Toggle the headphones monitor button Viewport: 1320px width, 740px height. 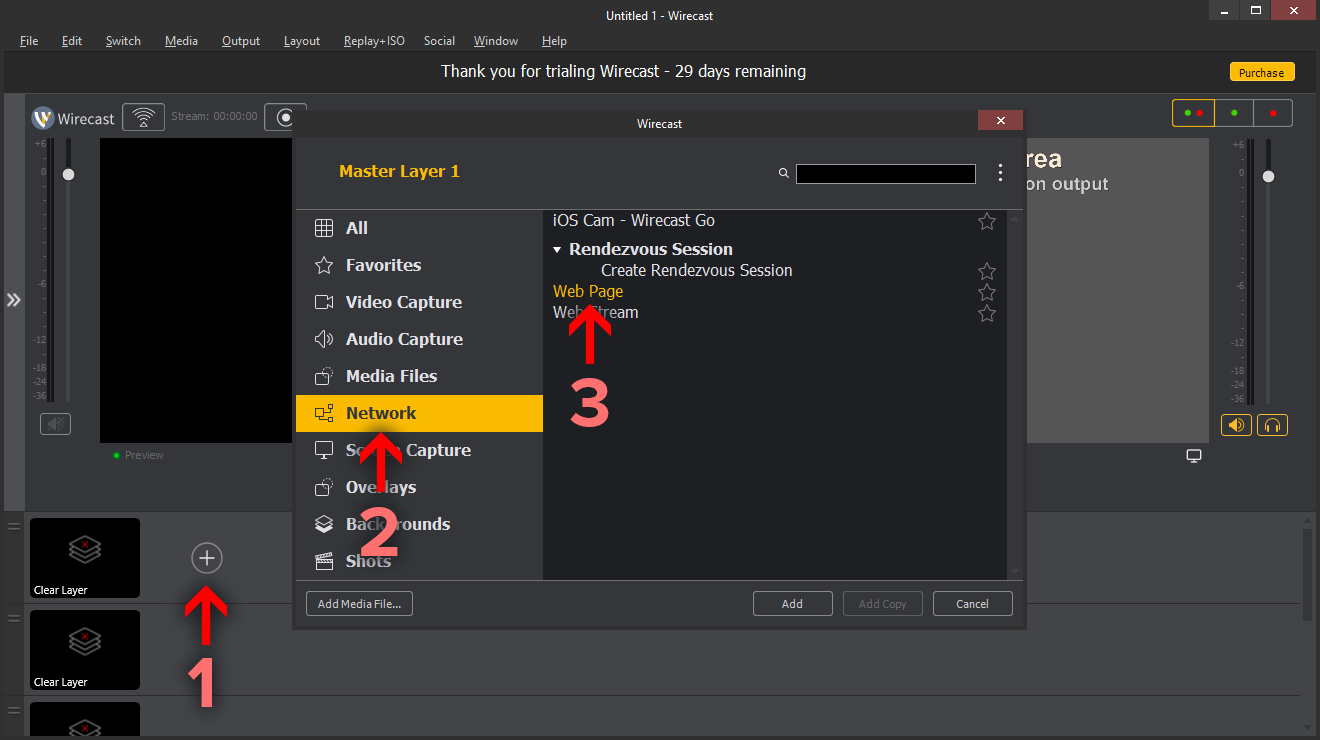(1272, 425)
